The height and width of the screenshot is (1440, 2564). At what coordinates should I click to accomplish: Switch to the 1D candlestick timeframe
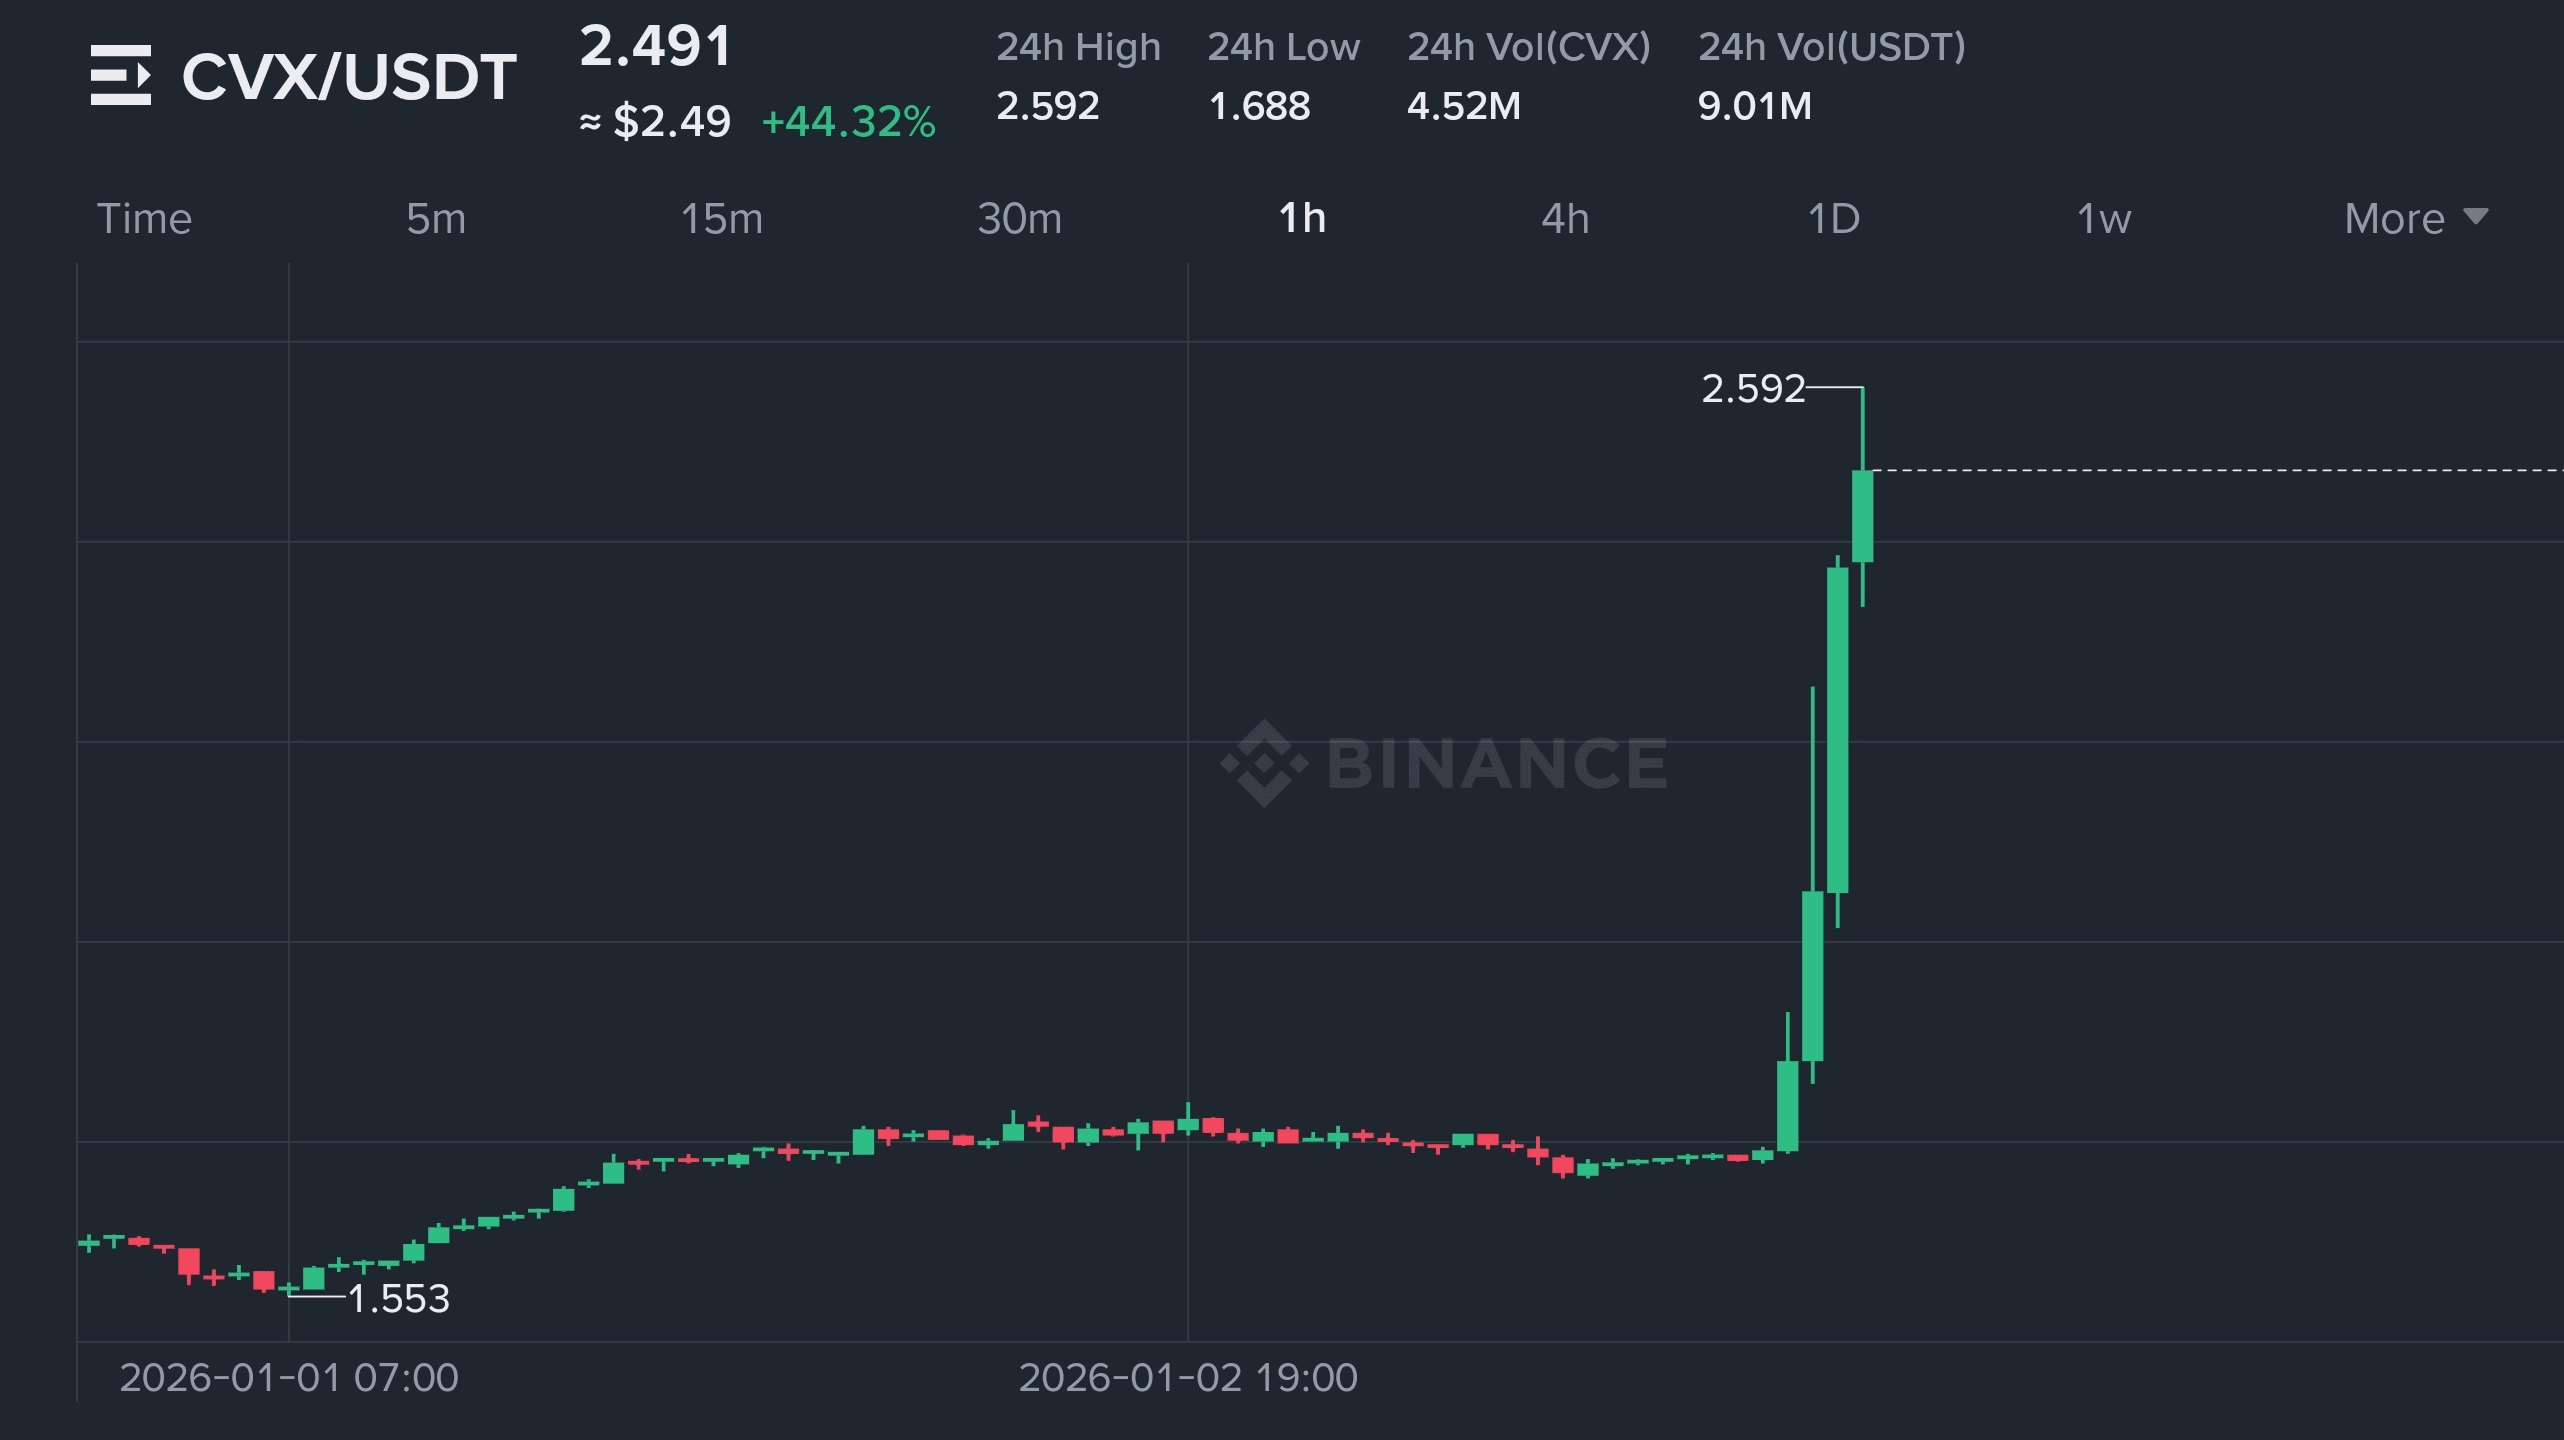1834,218
